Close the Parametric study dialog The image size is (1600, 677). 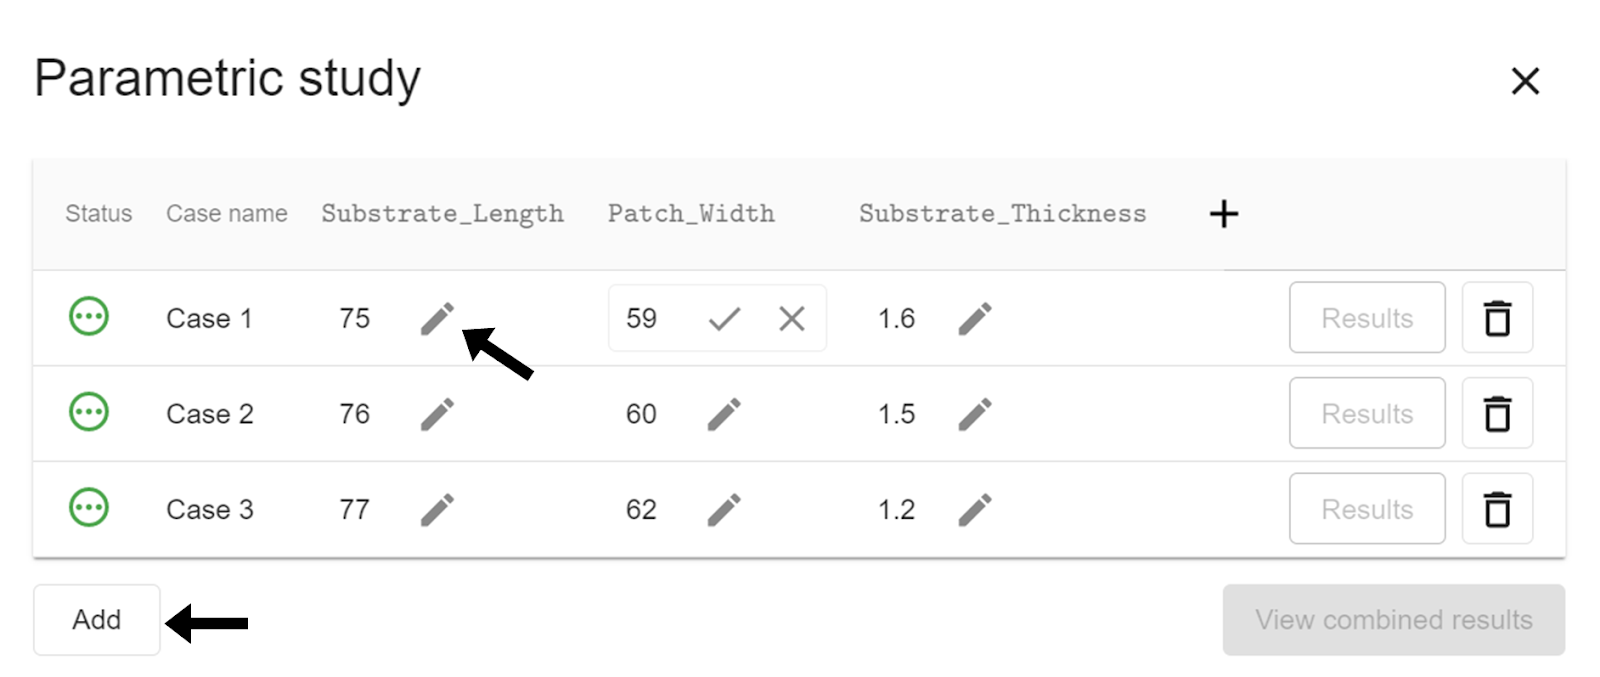[1525, 81]
